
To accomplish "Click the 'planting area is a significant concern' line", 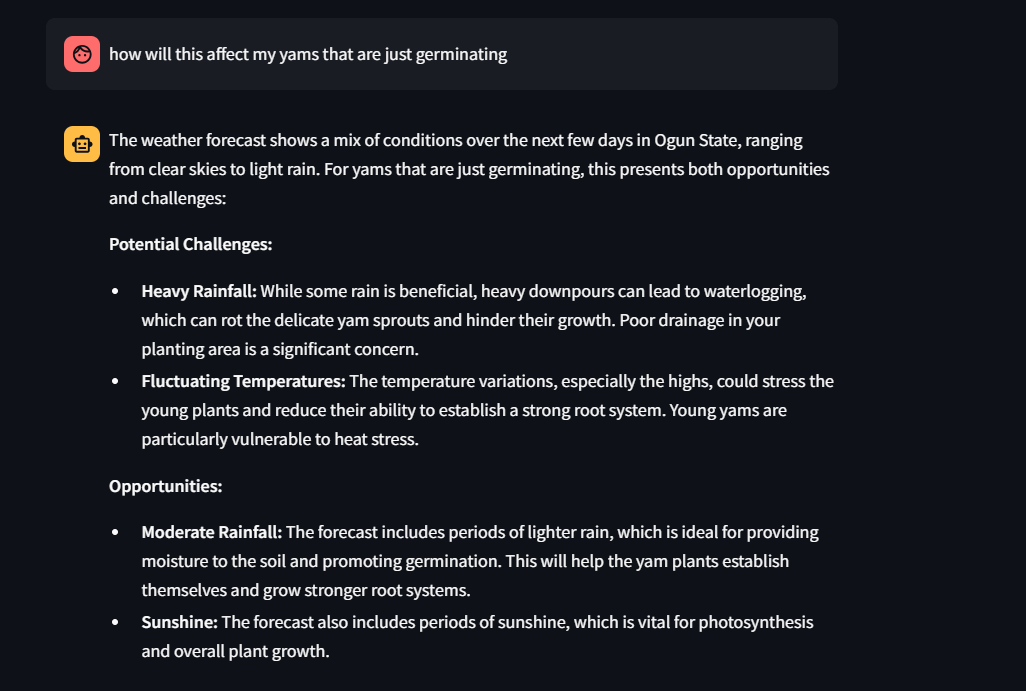I will coord(279,349).
